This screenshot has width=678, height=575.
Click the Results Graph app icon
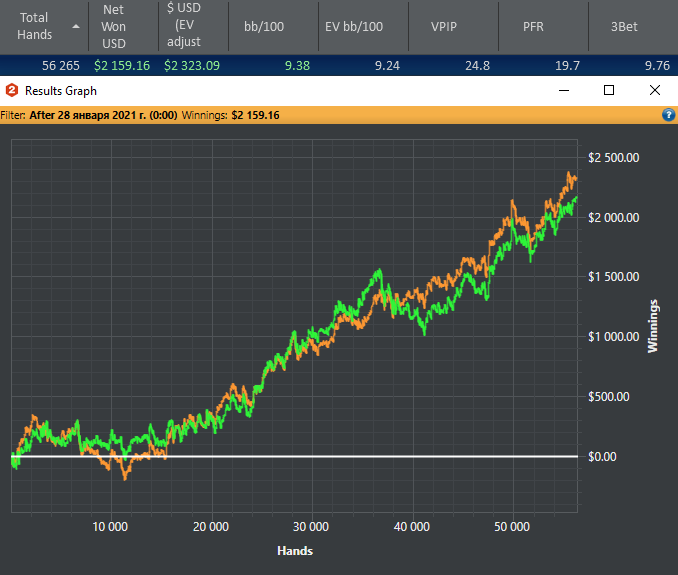click(12, 90)
